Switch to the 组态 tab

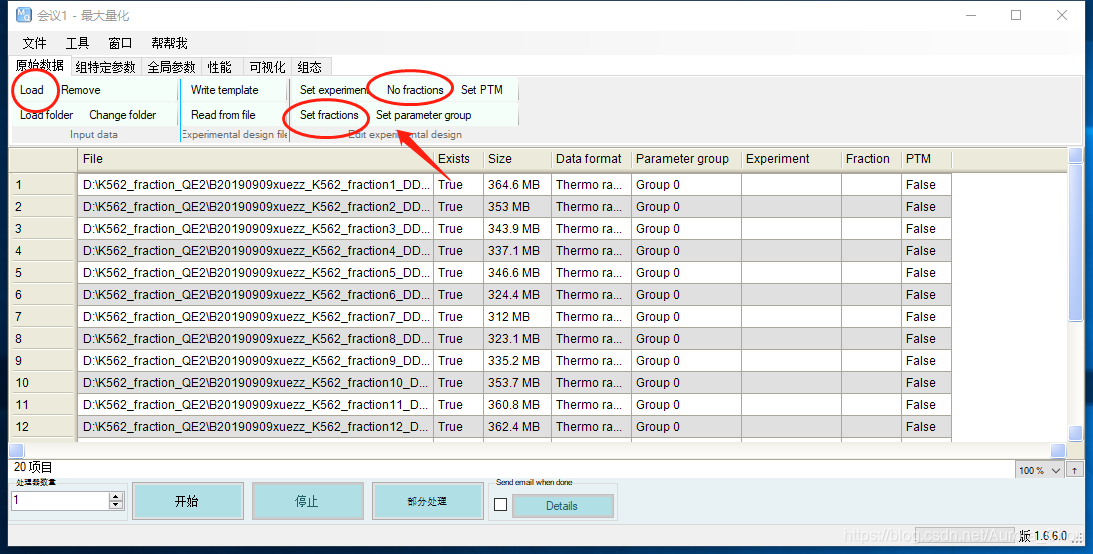coord(310,67)
